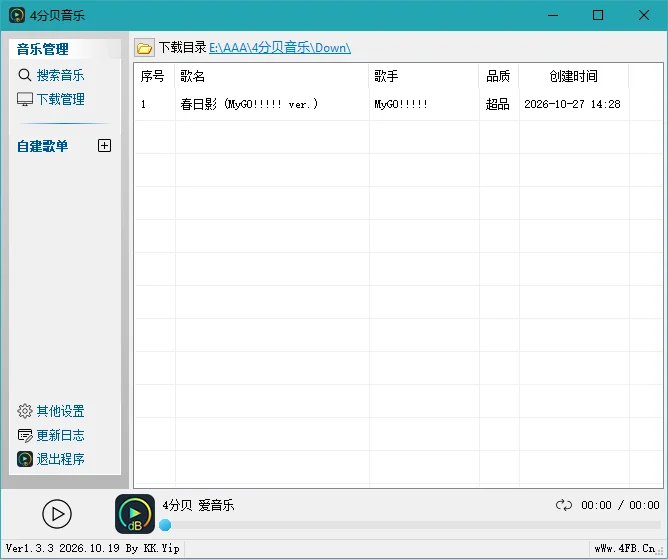Screen dimensions: 668x559
Task: Maximize the 4分贝音乐 window
Action: click(598, 15)
